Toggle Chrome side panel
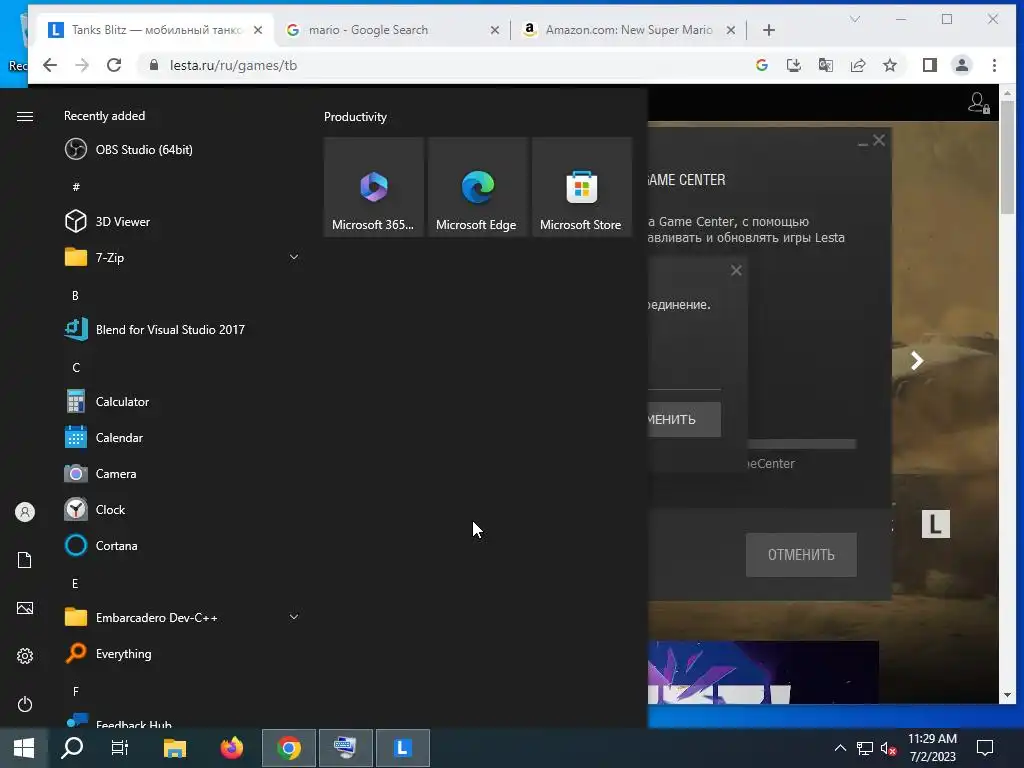Image resolution: width=1024 pixels, height=768 pixels. tap(929, 65)
